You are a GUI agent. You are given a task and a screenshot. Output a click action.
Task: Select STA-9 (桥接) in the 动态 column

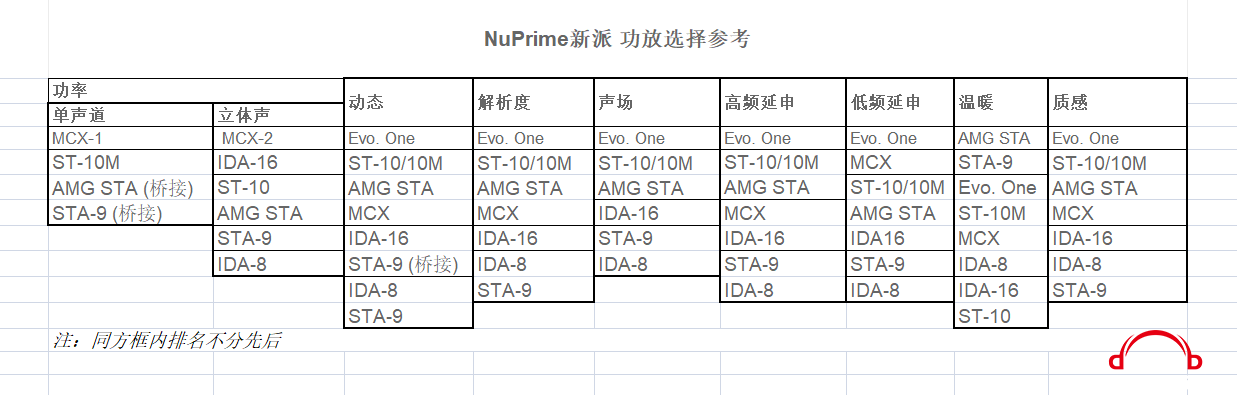[x=408, y=264]
